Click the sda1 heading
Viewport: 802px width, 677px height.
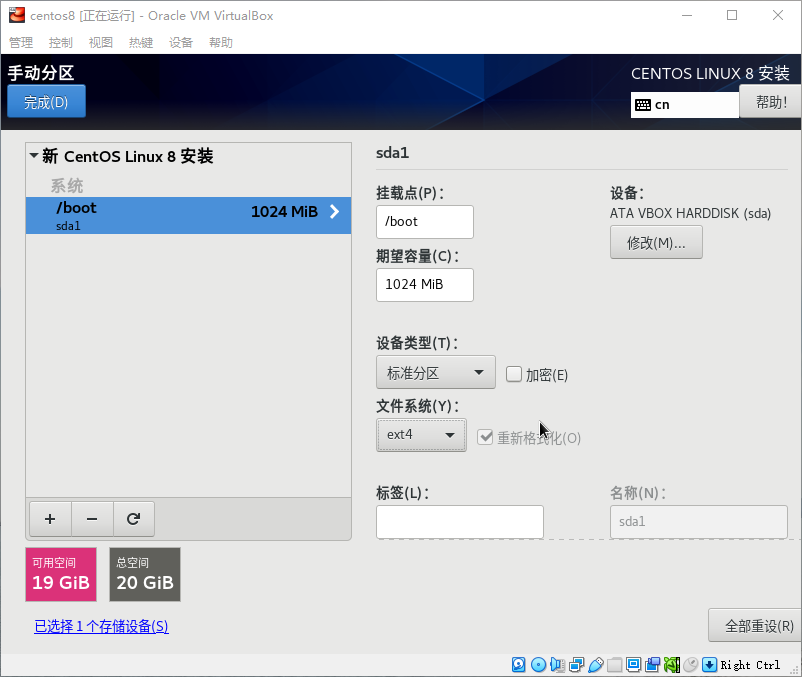click(392, 153)
